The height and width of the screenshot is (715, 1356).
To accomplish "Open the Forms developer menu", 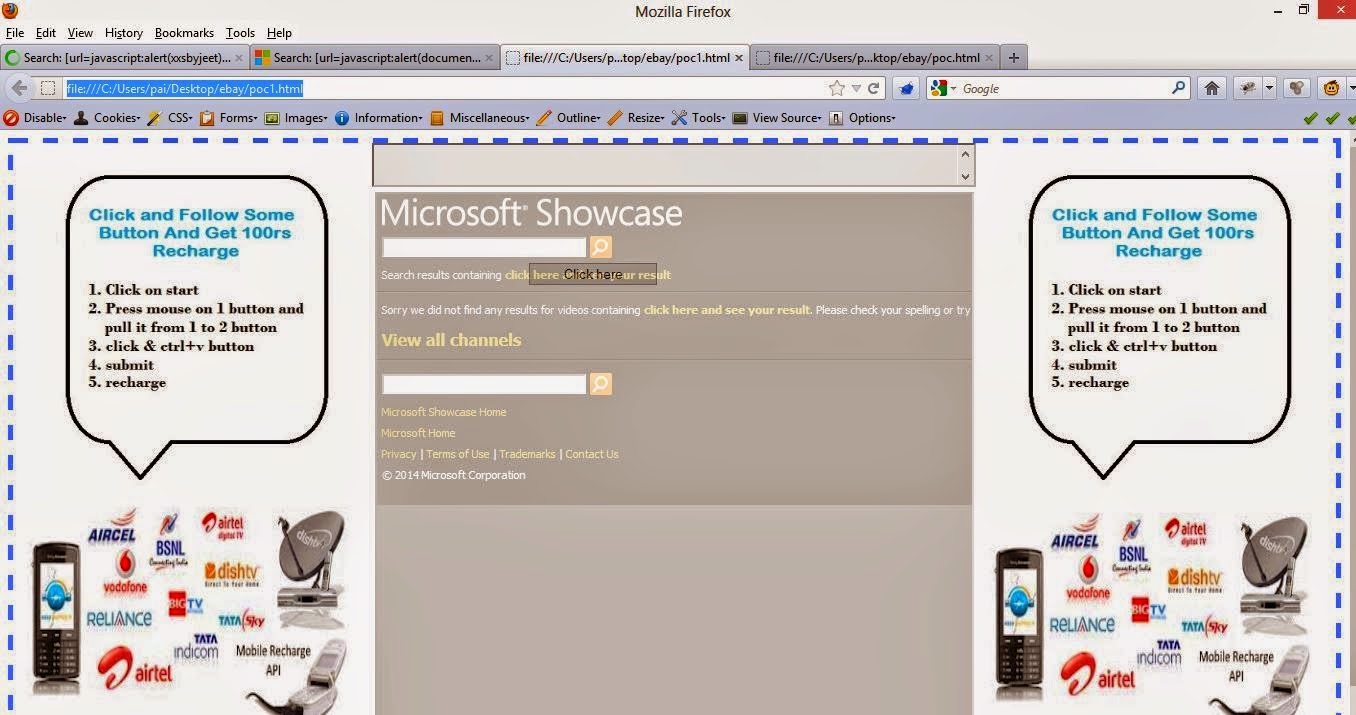I will 229,118.
